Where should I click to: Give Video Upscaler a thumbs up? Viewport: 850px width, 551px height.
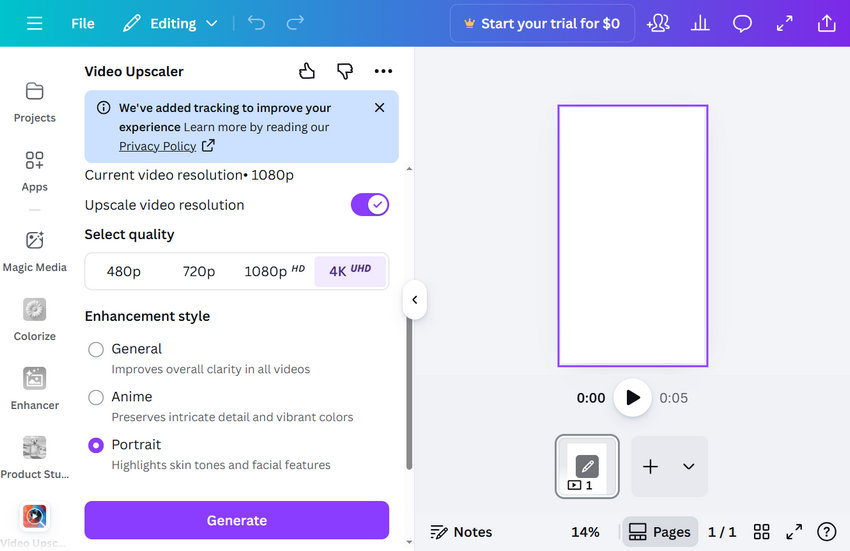click(x=307, y=71)
